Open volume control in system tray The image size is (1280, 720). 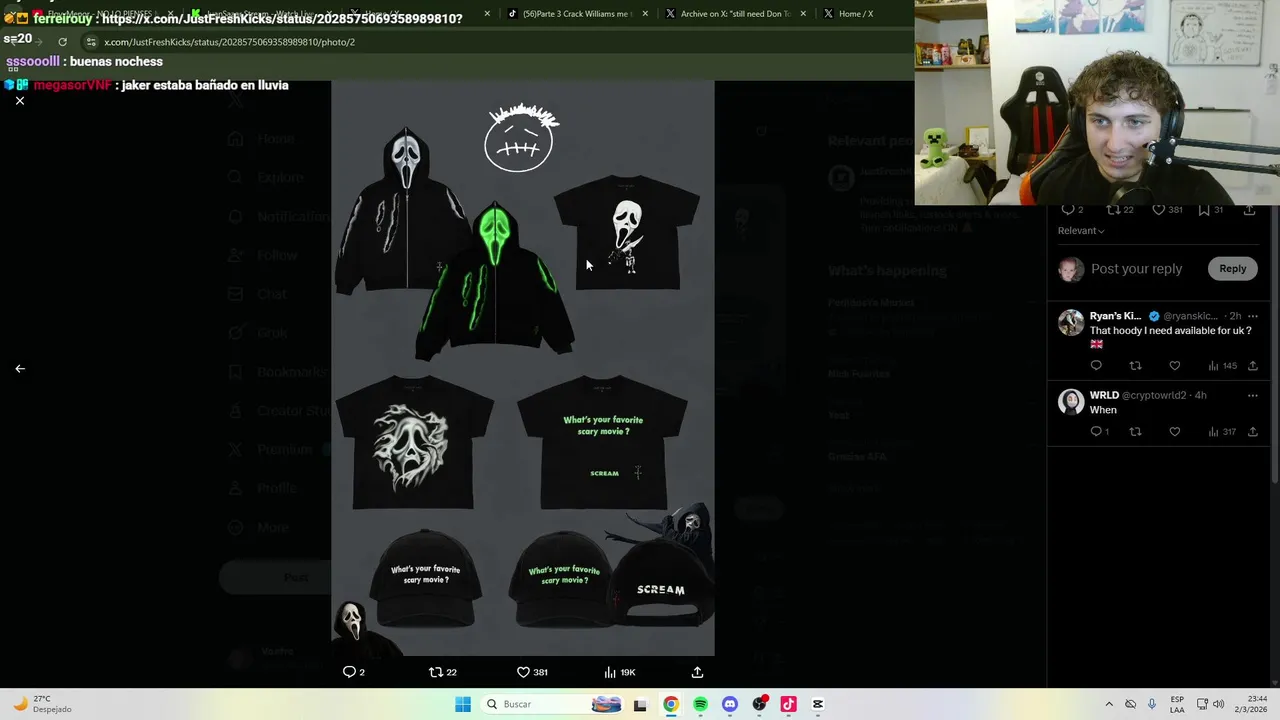click(1218, 704)
